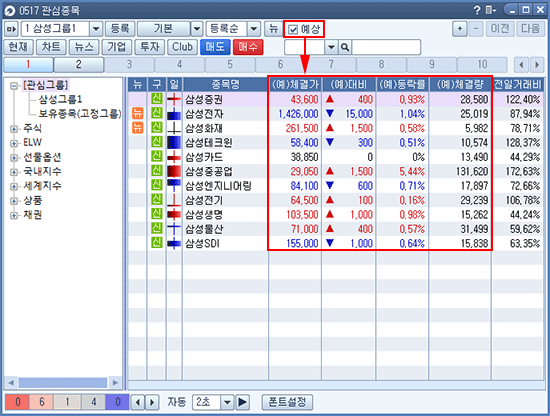The image size is (550, 416).
Task: Click next page arrow at bottom
Action: 152,402
